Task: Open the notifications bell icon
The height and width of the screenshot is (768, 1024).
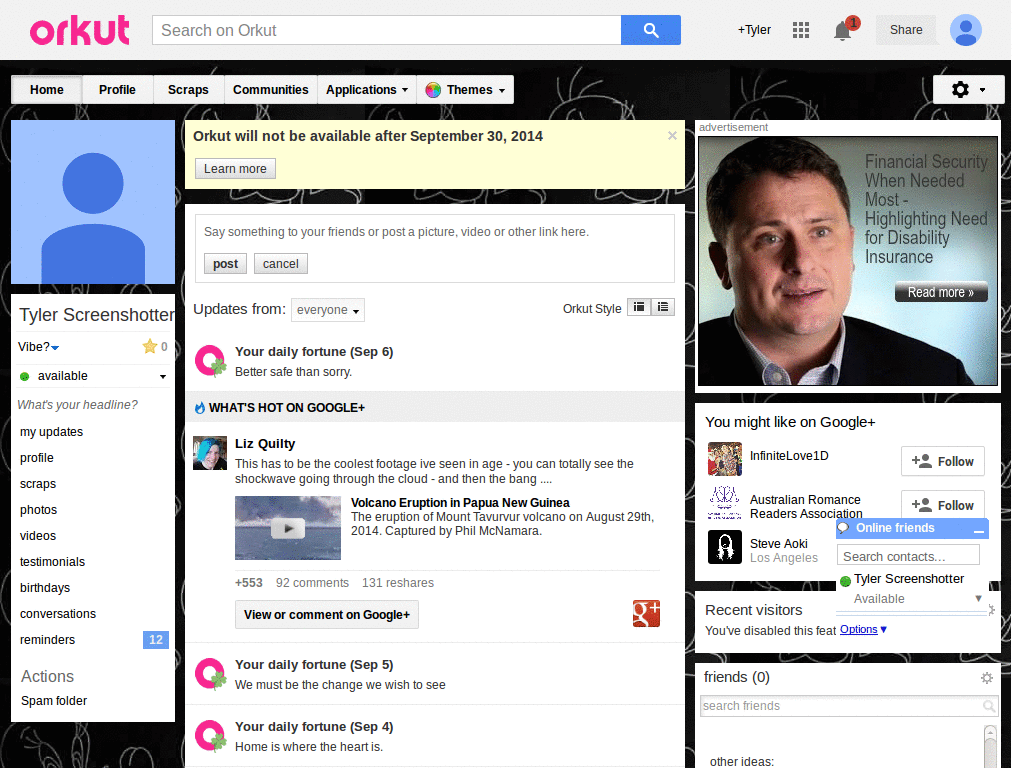Action: tap(842, 30)
